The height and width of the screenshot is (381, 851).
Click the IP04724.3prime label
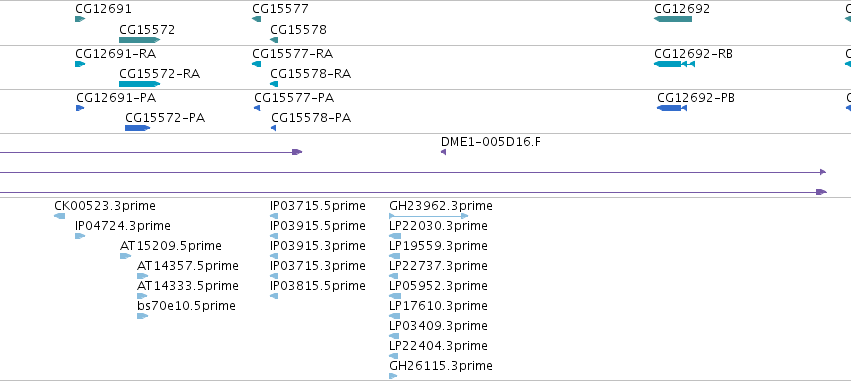123,226
